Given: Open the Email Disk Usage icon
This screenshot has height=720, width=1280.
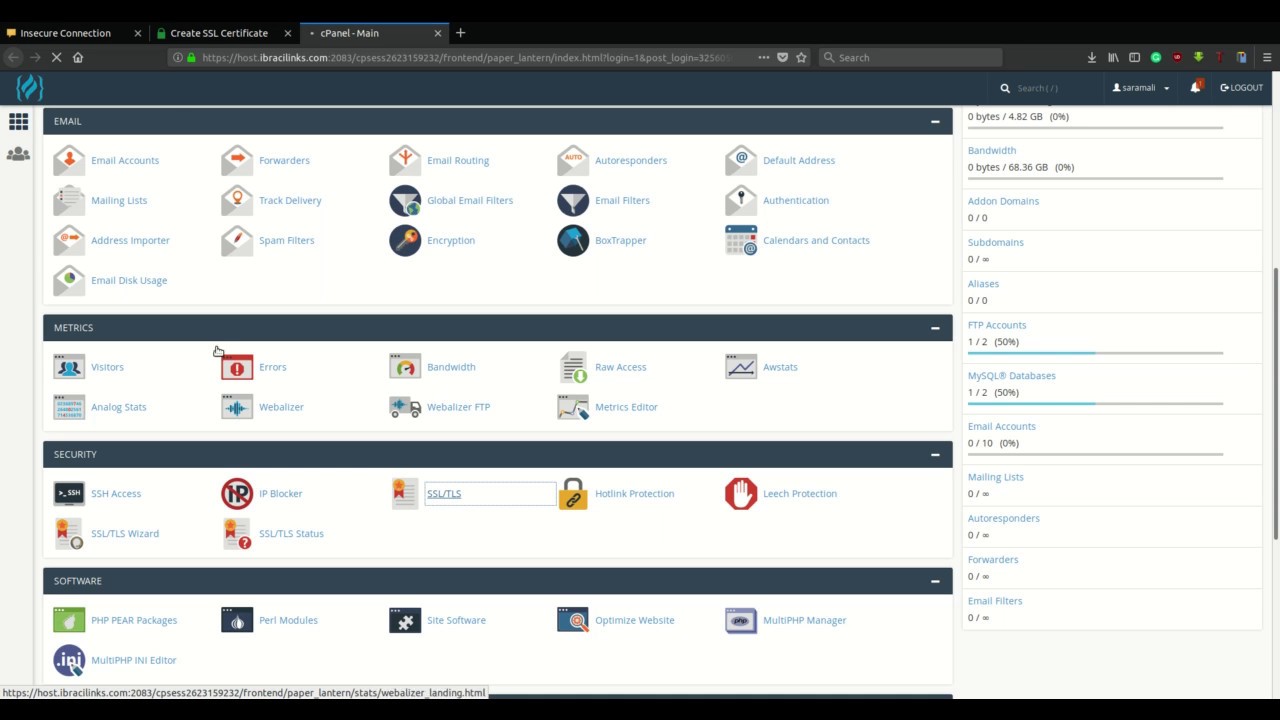Looking at the screenshot, I should coord(69,280).
